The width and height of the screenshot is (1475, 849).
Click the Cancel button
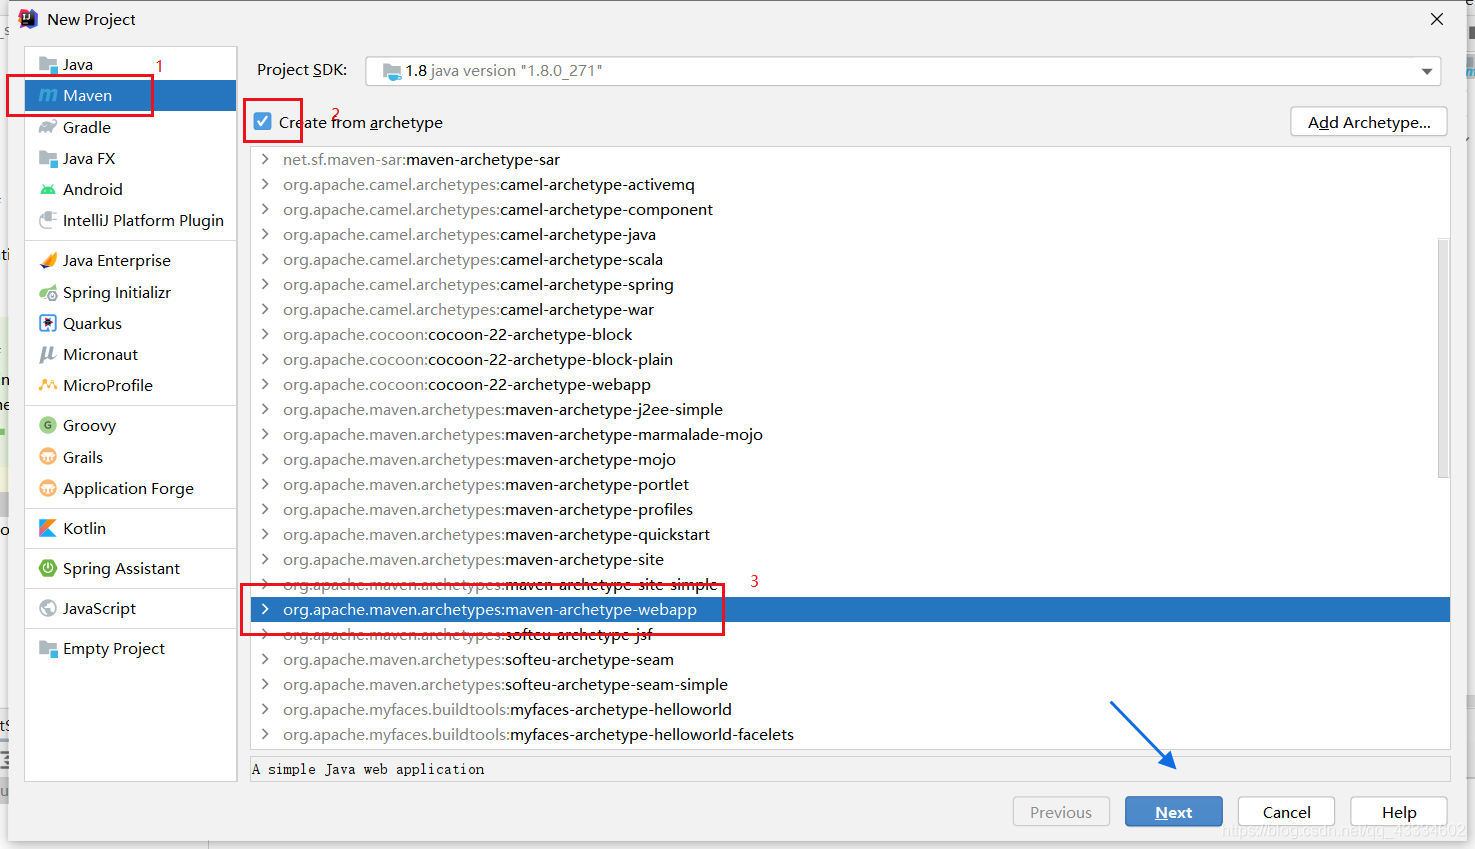1287,812
